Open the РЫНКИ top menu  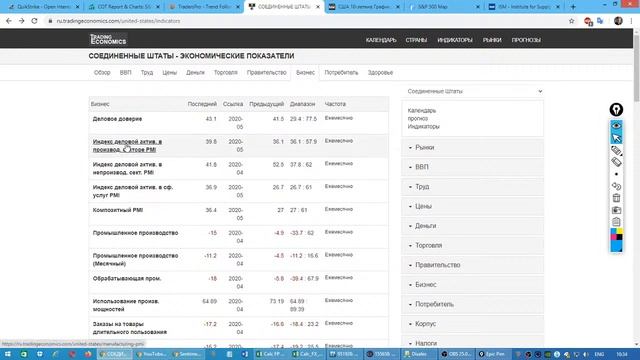pos(492,40)
